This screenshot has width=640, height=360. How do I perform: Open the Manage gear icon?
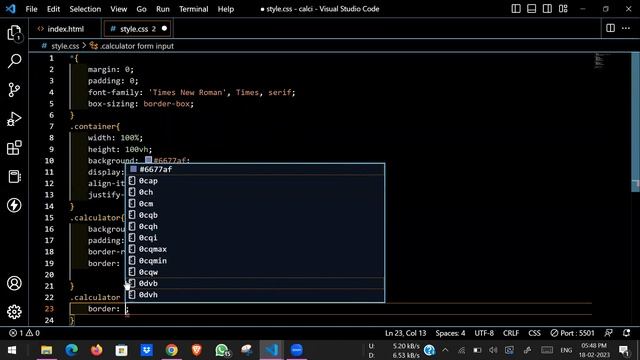(14, 312)
